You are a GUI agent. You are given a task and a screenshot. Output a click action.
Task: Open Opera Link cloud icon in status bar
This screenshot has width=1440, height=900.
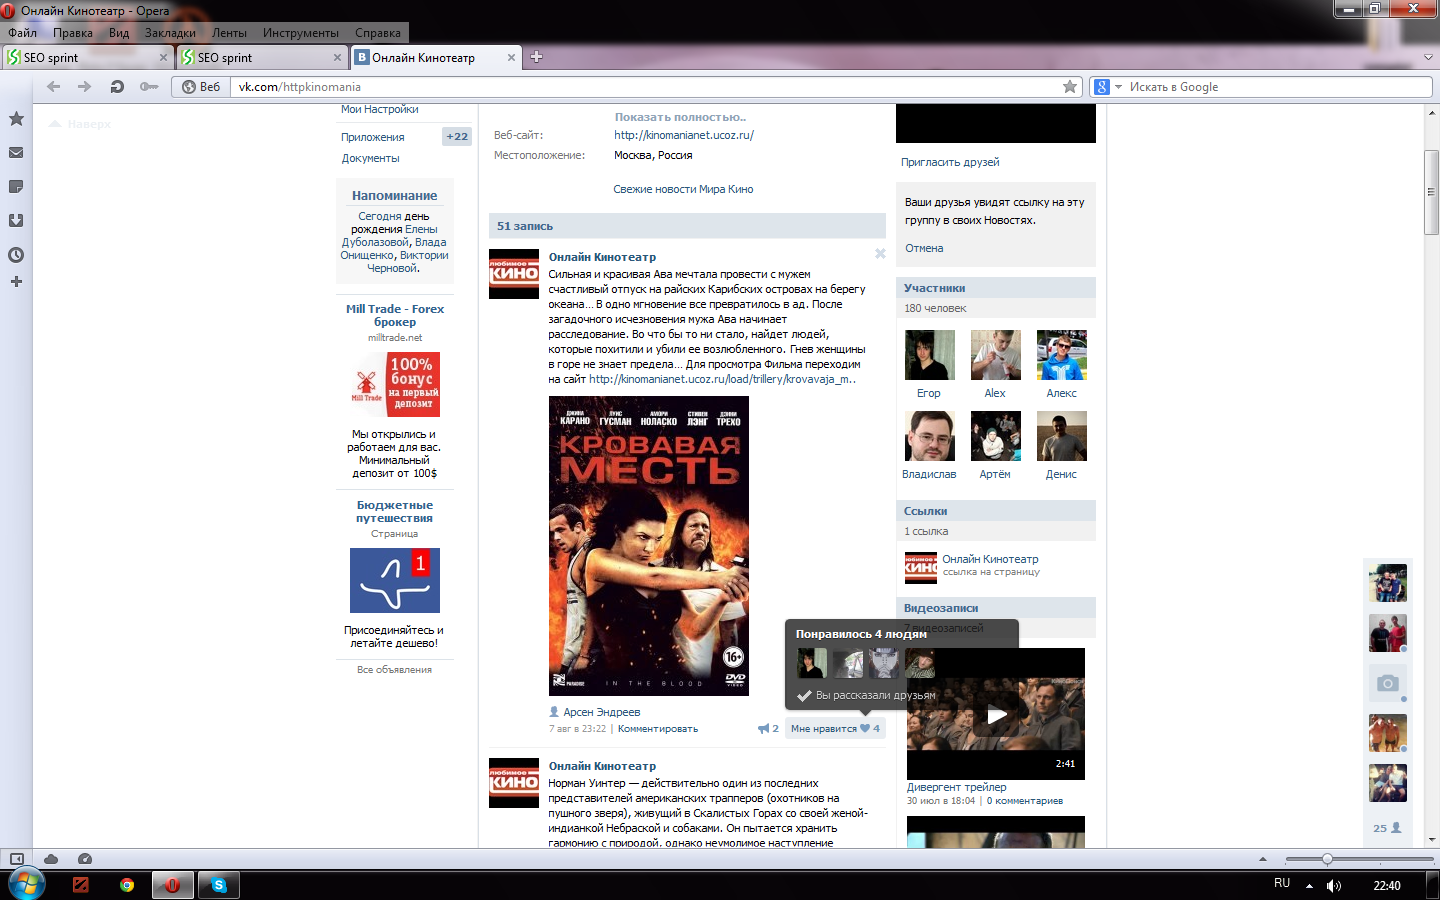(x=51, y=859)
